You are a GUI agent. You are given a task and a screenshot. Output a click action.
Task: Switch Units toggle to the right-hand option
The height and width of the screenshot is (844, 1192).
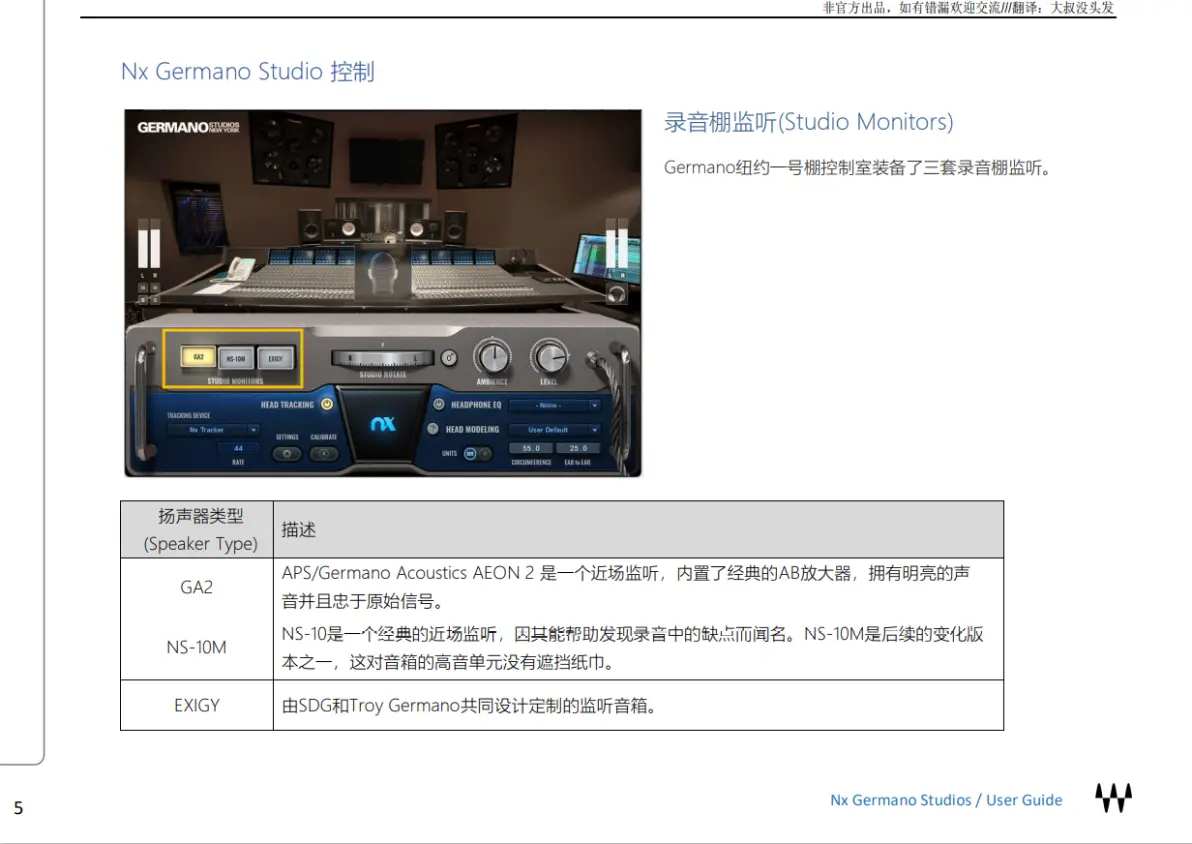pos(485,454)
